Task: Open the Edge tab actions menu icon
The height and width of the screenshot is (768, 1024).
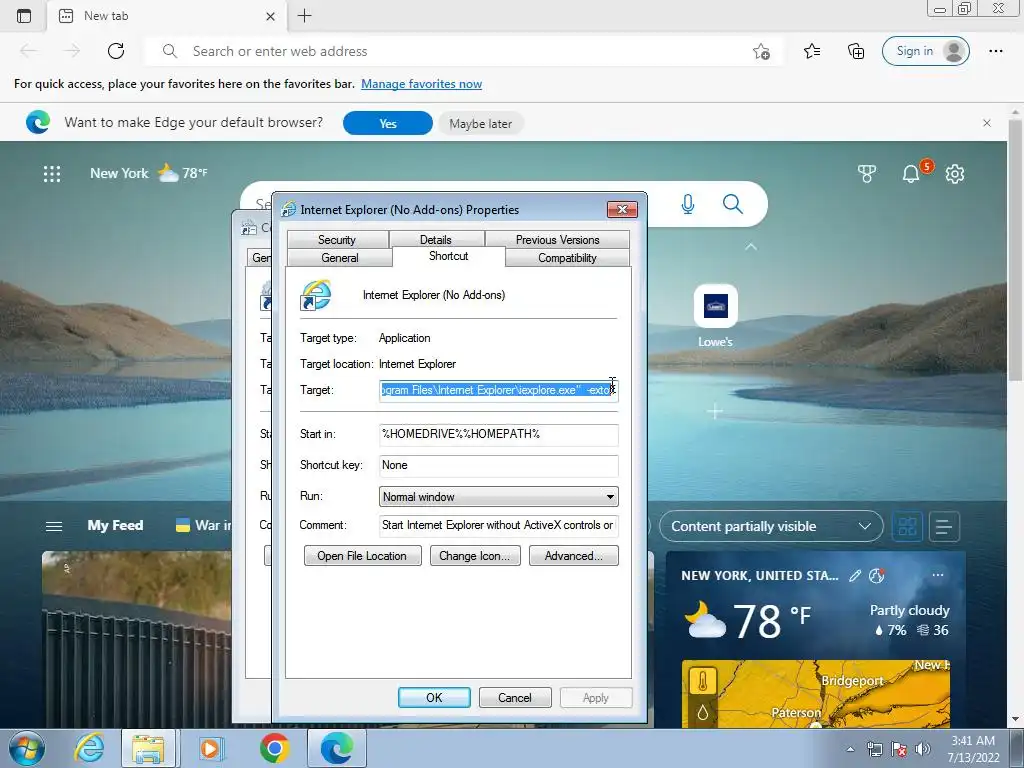Action: [24, 16]
